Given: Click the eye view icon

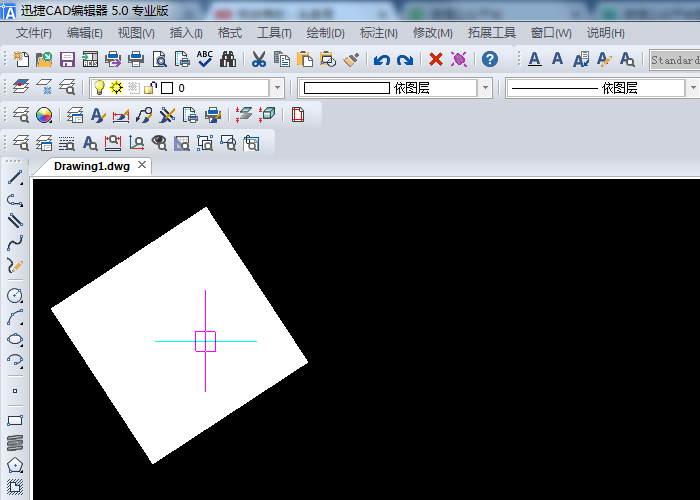Looking at the screenshot, I should tap(159, 143).
